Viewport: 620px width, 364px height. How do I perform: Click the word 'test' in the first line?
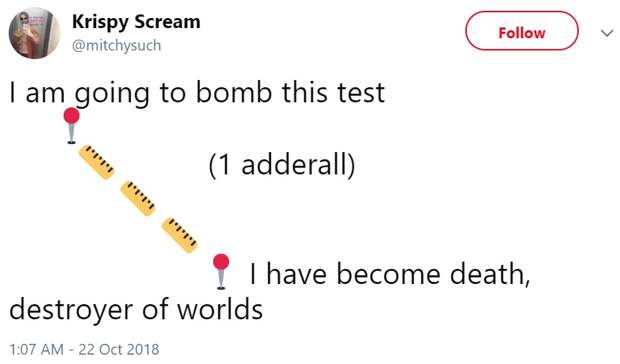[361, 93]
